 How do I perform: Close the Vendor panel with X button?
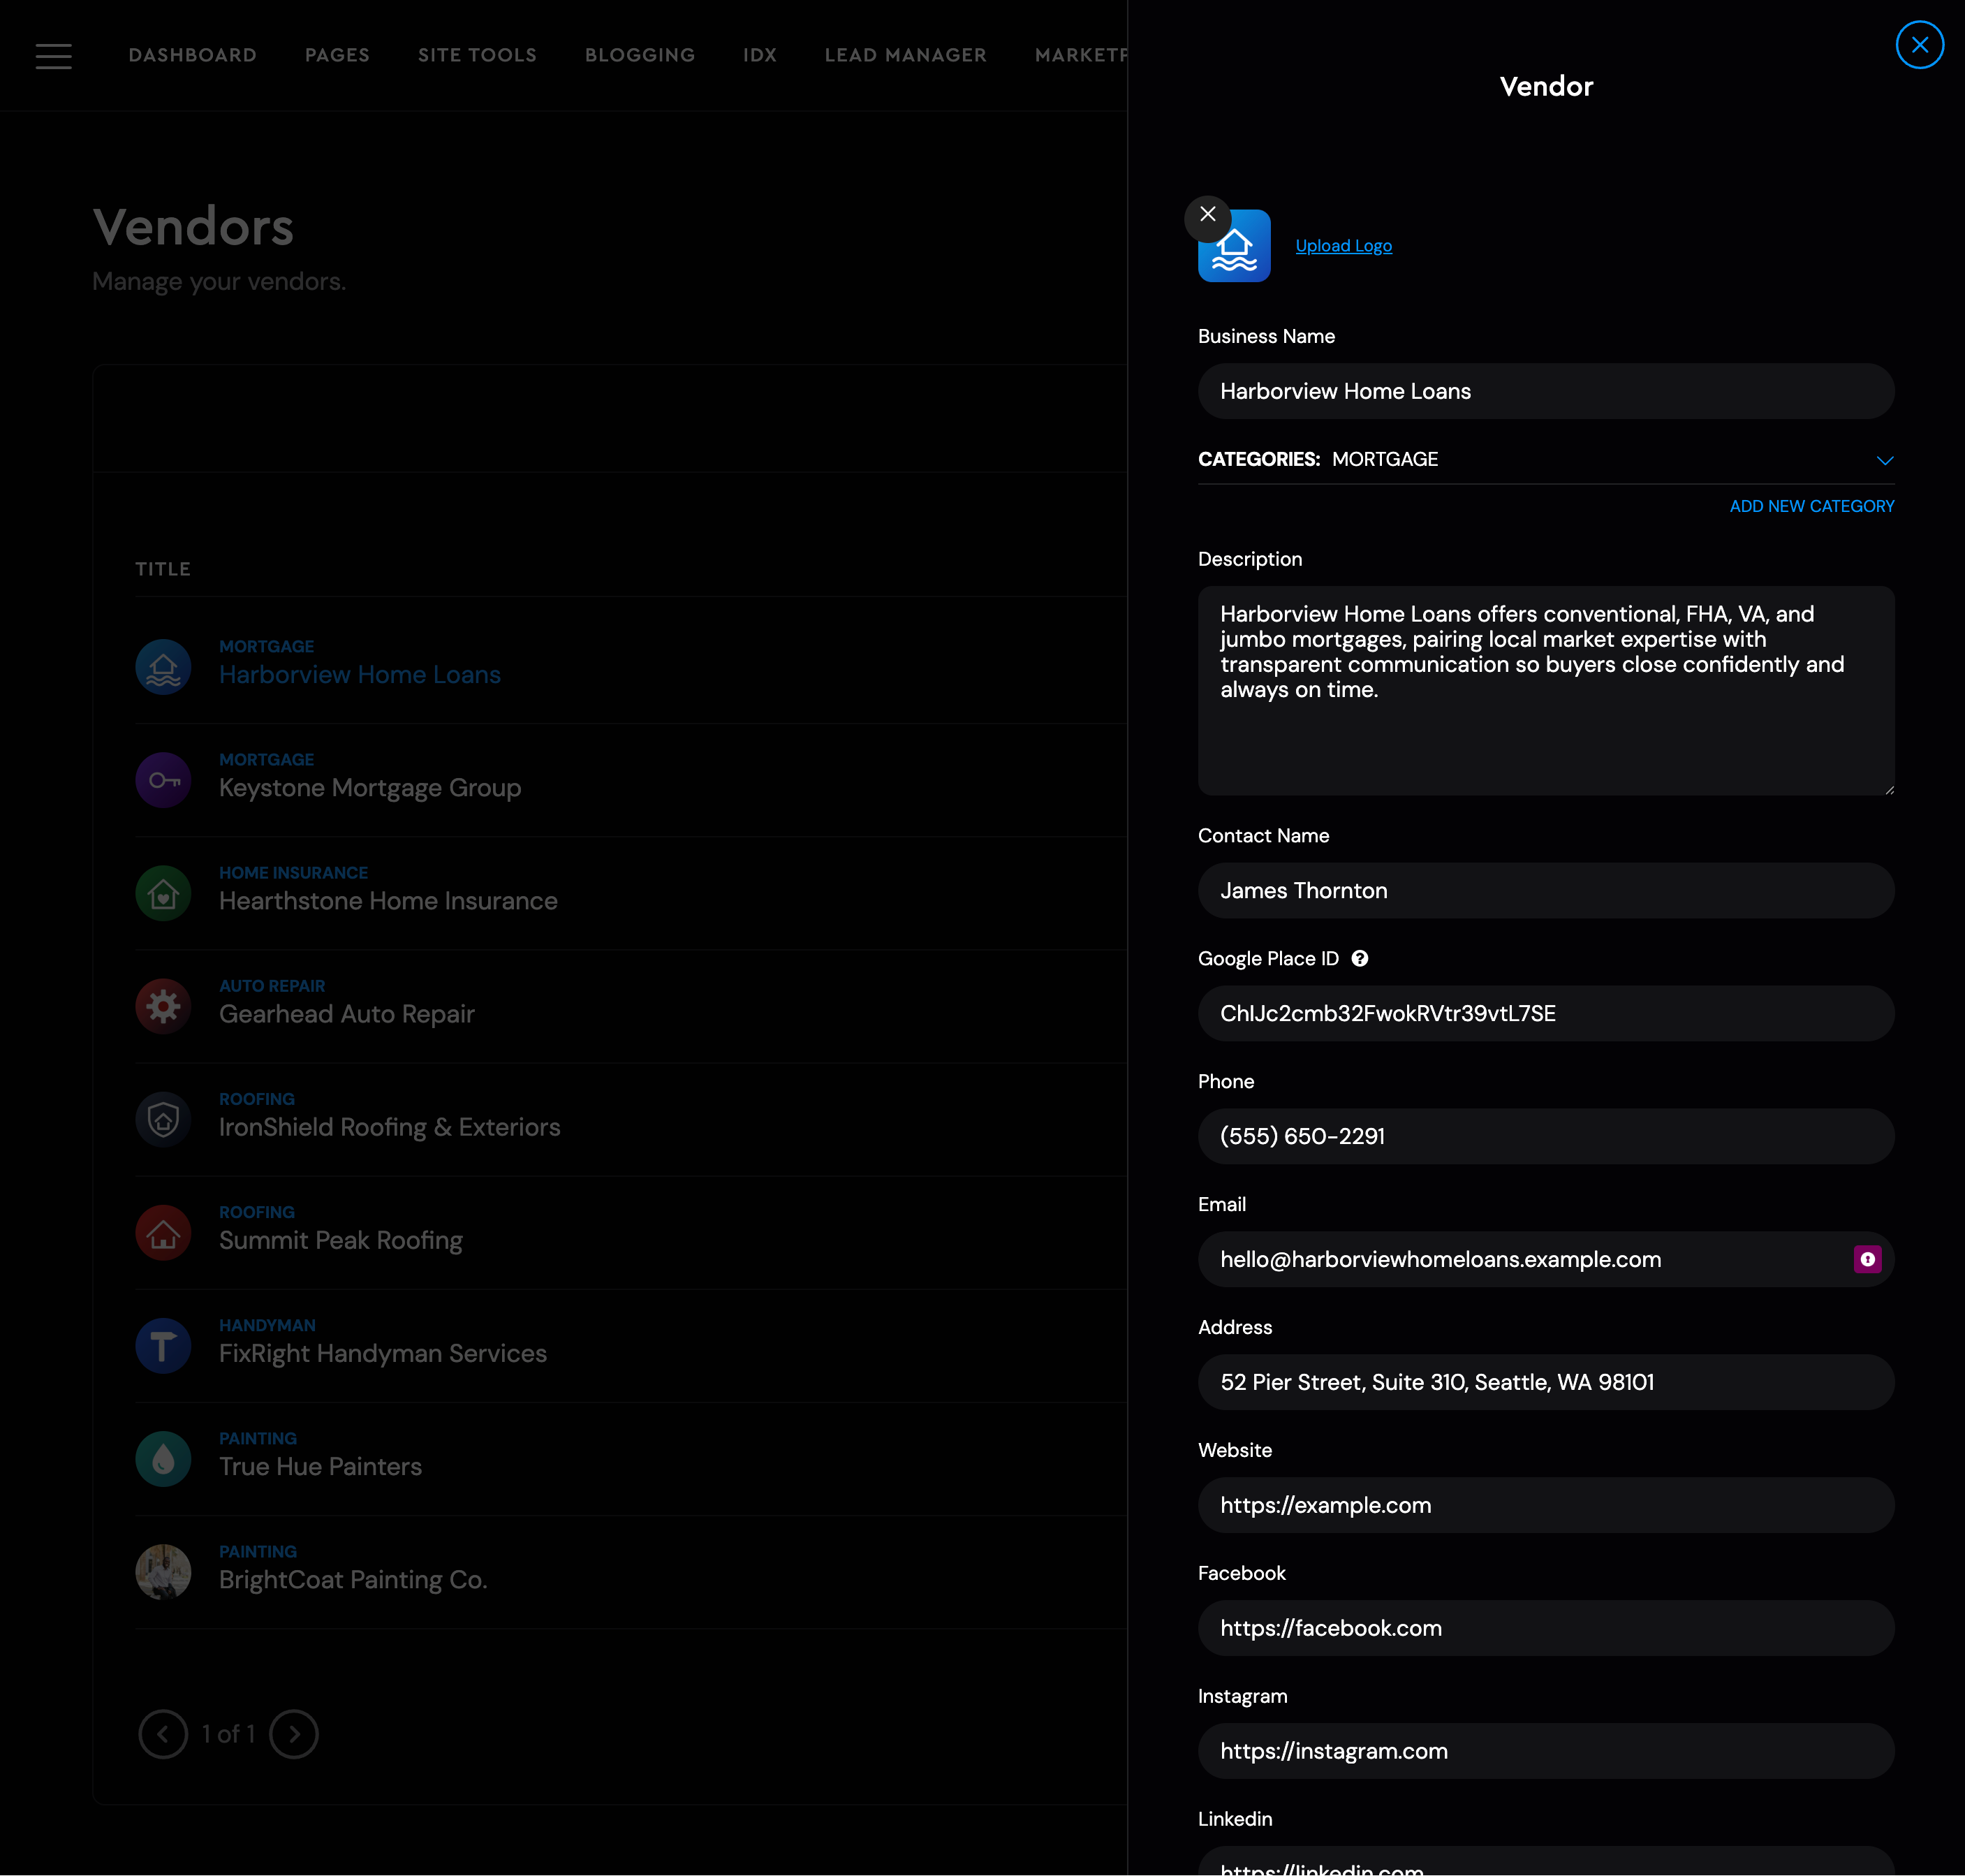tap(1919, 45)
